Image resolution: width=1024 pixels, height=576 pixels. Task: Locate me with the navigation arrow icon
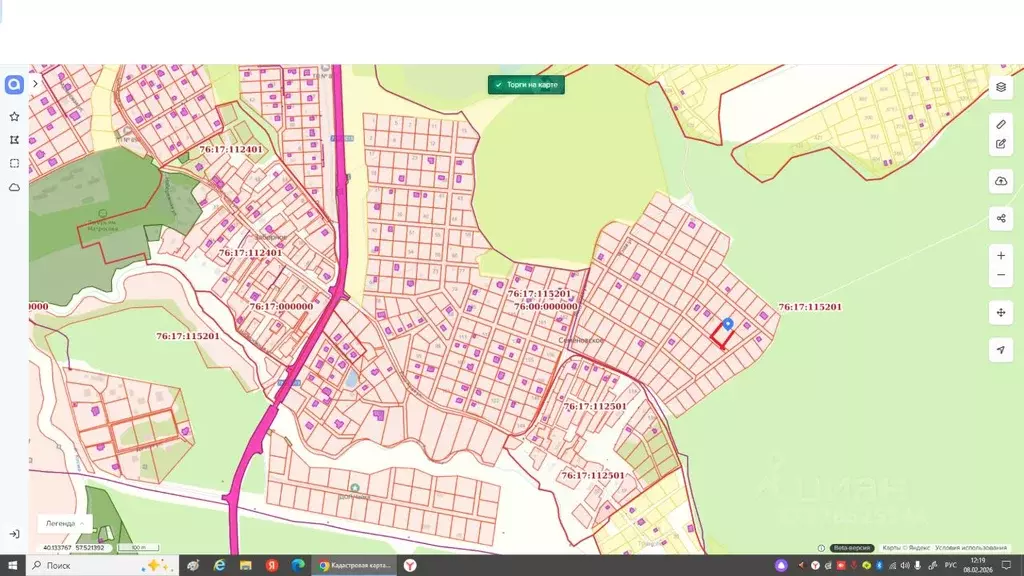click(x=1001, y=350)
